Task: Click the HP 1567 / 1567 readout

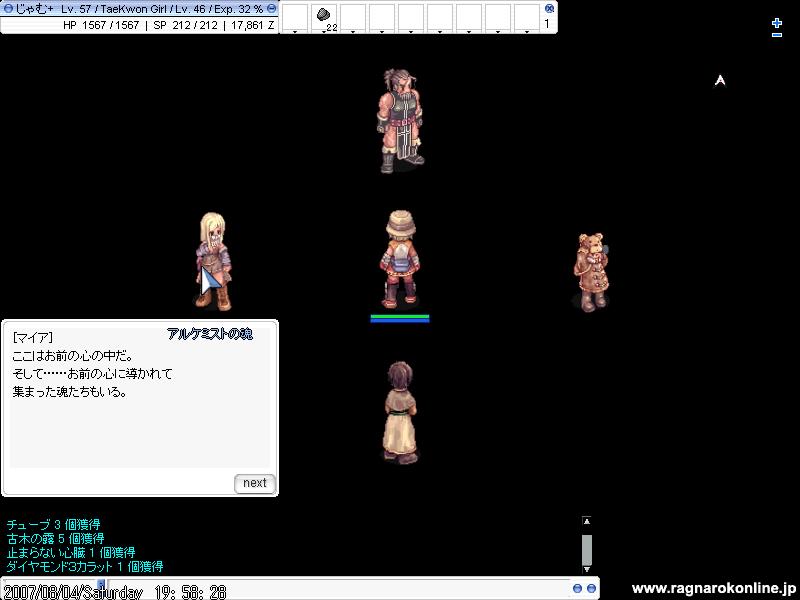Action: pyautogui.click(x=101, y=25)
